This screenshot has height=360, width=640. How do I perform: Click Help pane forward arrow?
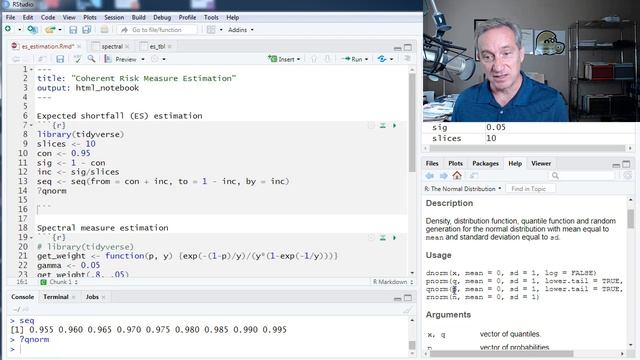pos(444,176)
